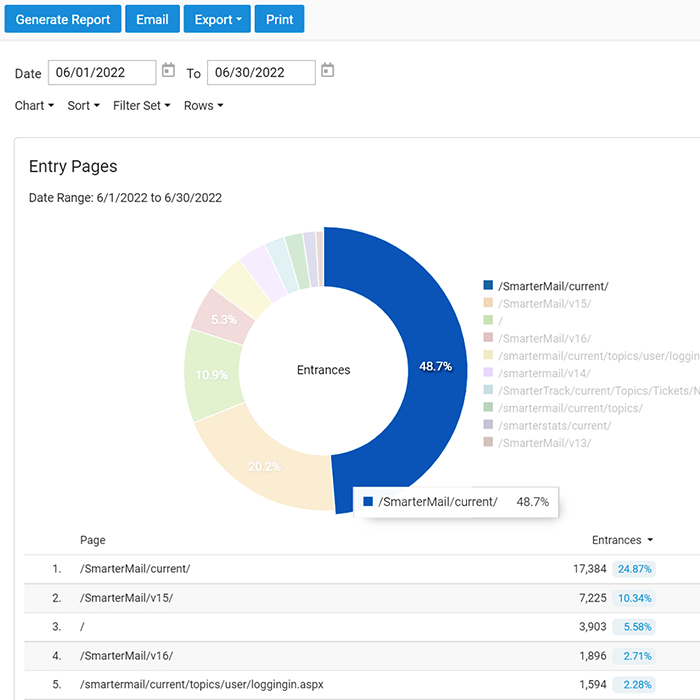The width and height of the screenshot is (700, 700).
Task: Select legend swatch for /SmarterMail/v13/
Action: pos(488,442)
